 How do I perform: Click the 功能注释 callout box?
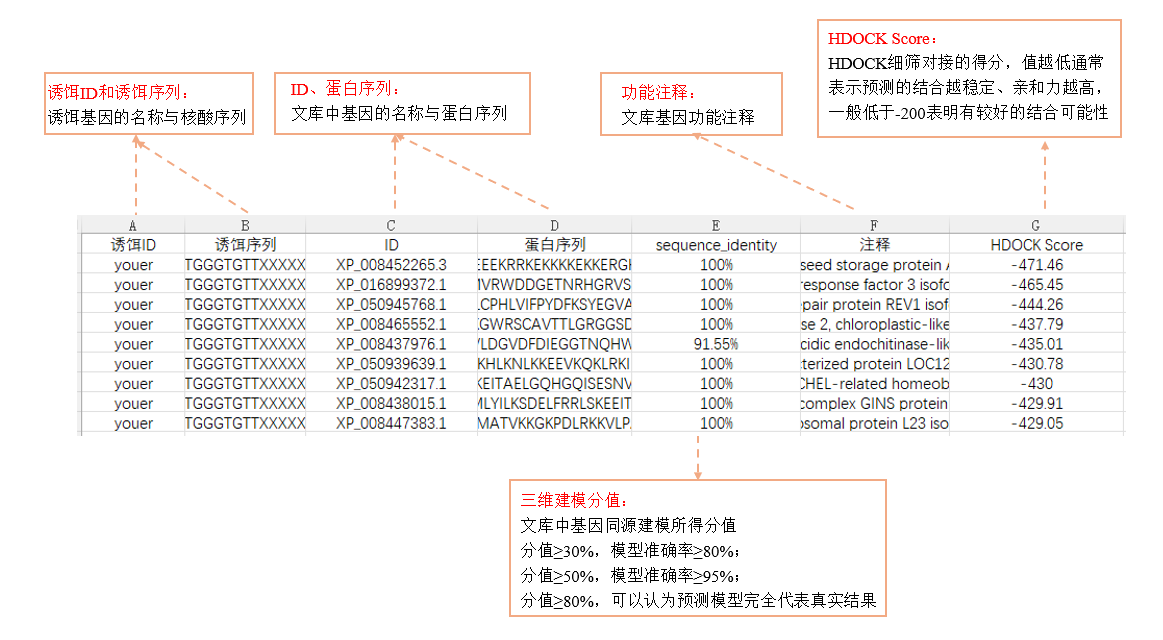tap(688, 104)
